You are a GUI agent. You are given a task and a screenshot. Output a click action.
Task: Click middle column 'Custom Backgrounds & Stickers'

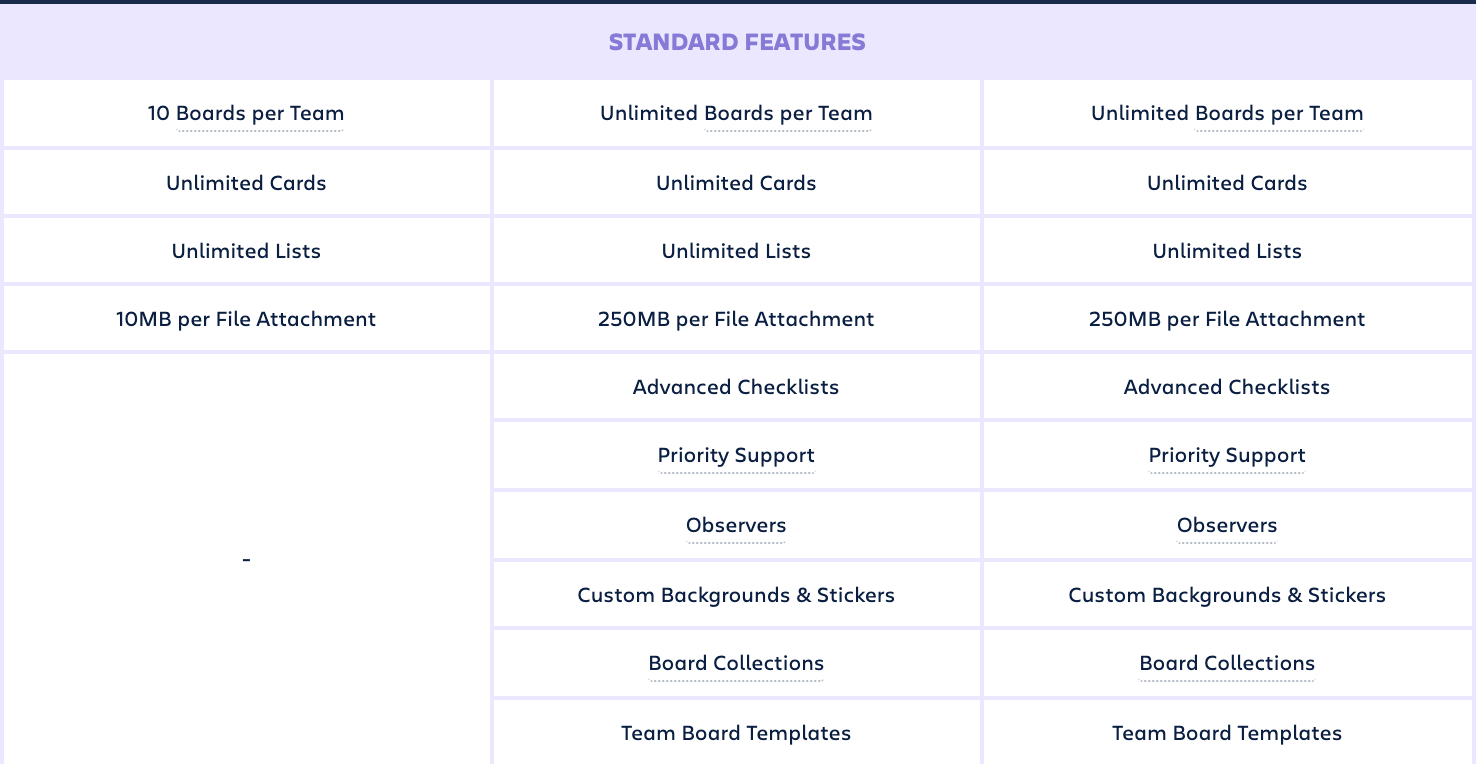(736, 595)
